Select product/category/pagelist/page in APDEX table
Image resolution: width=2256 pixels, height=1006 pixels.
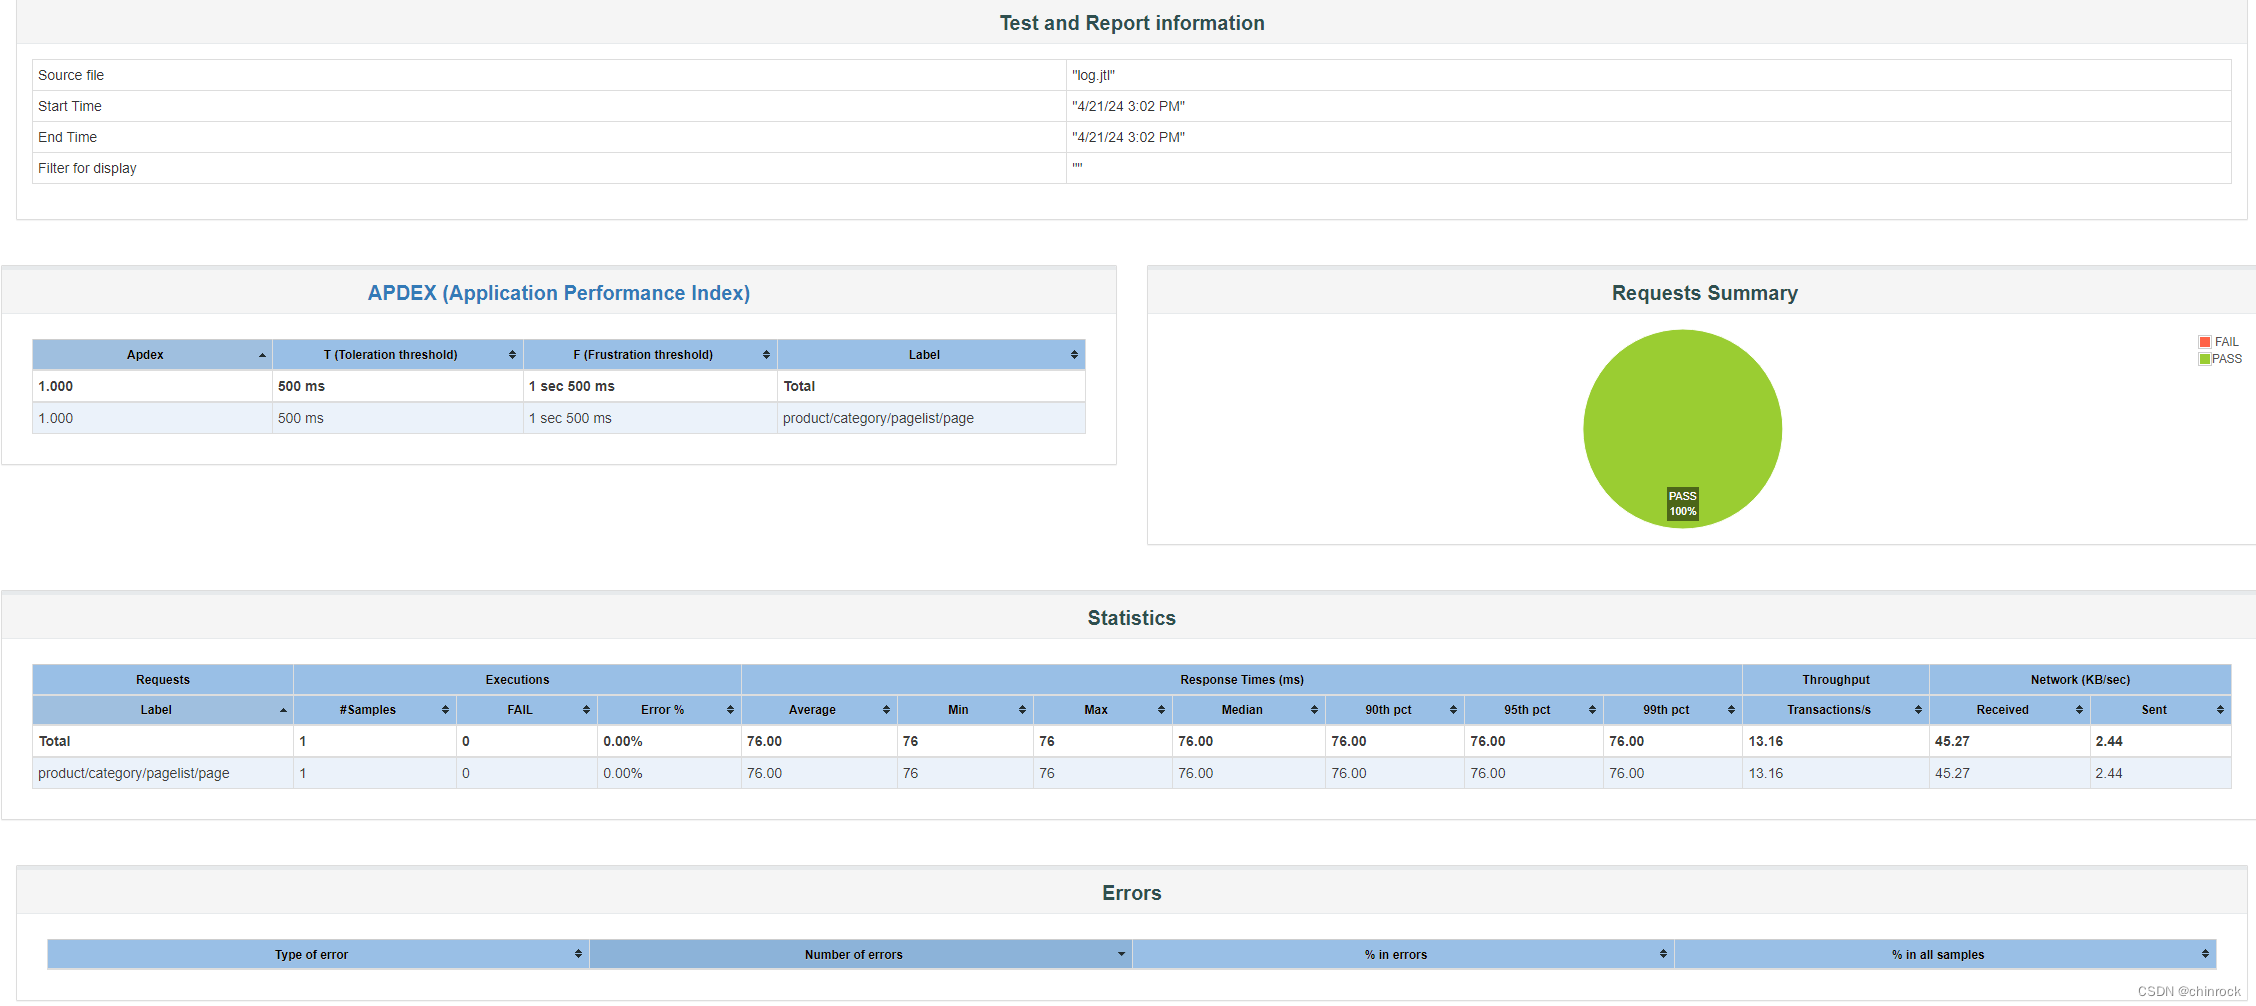pos(878,418)
